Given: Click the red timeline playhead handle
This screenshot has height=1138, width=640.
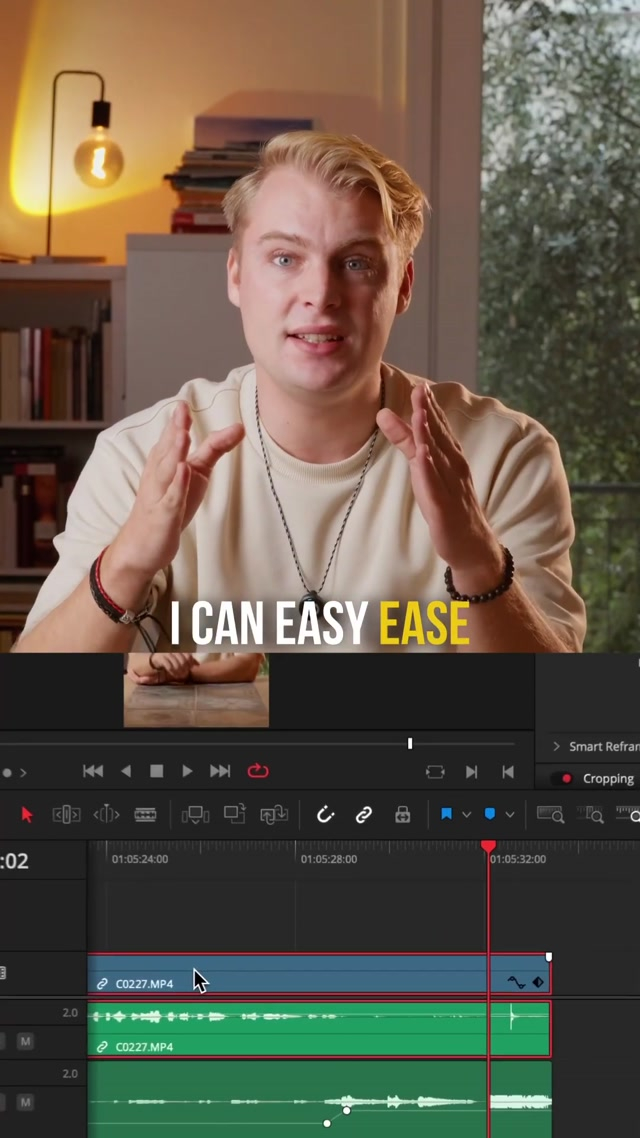Looking at the screenshot, I should (x=488, y=846).
